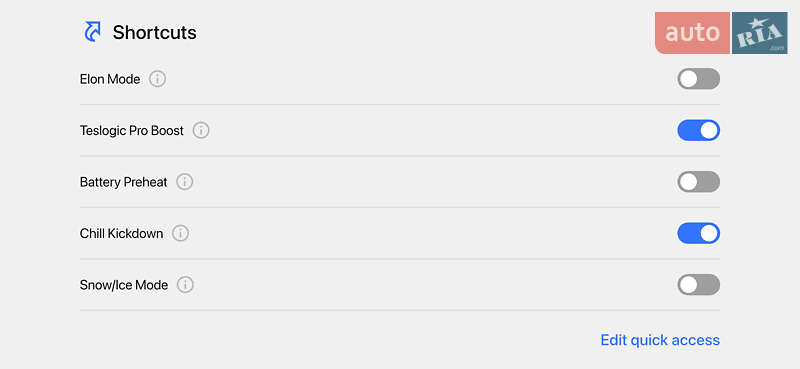Select the Snow/Ice Mode label text
Viewport: 800px width, 369px height.
124,285
